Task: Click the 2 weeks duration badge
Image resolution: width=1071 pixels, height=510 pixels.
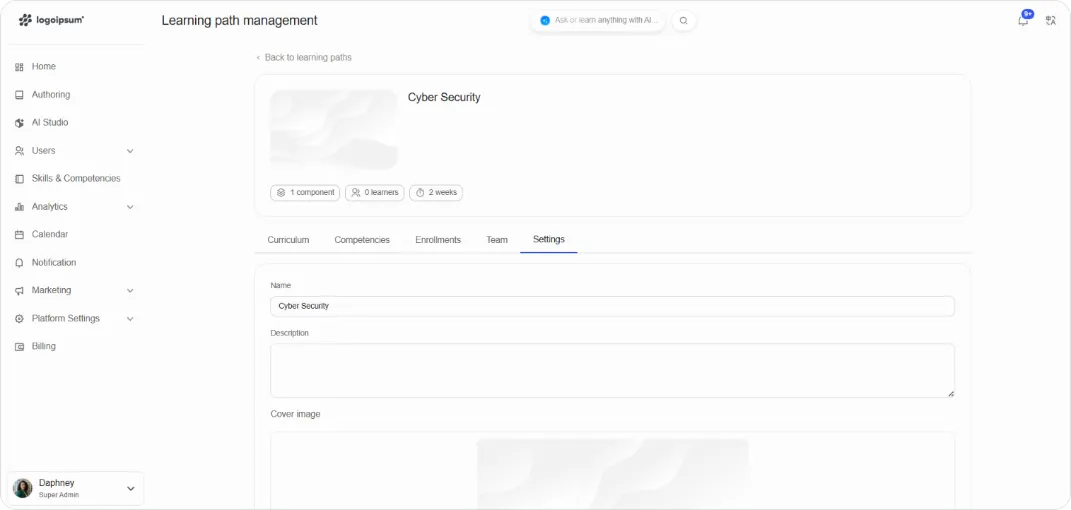Action: click(x=436, y=193)
